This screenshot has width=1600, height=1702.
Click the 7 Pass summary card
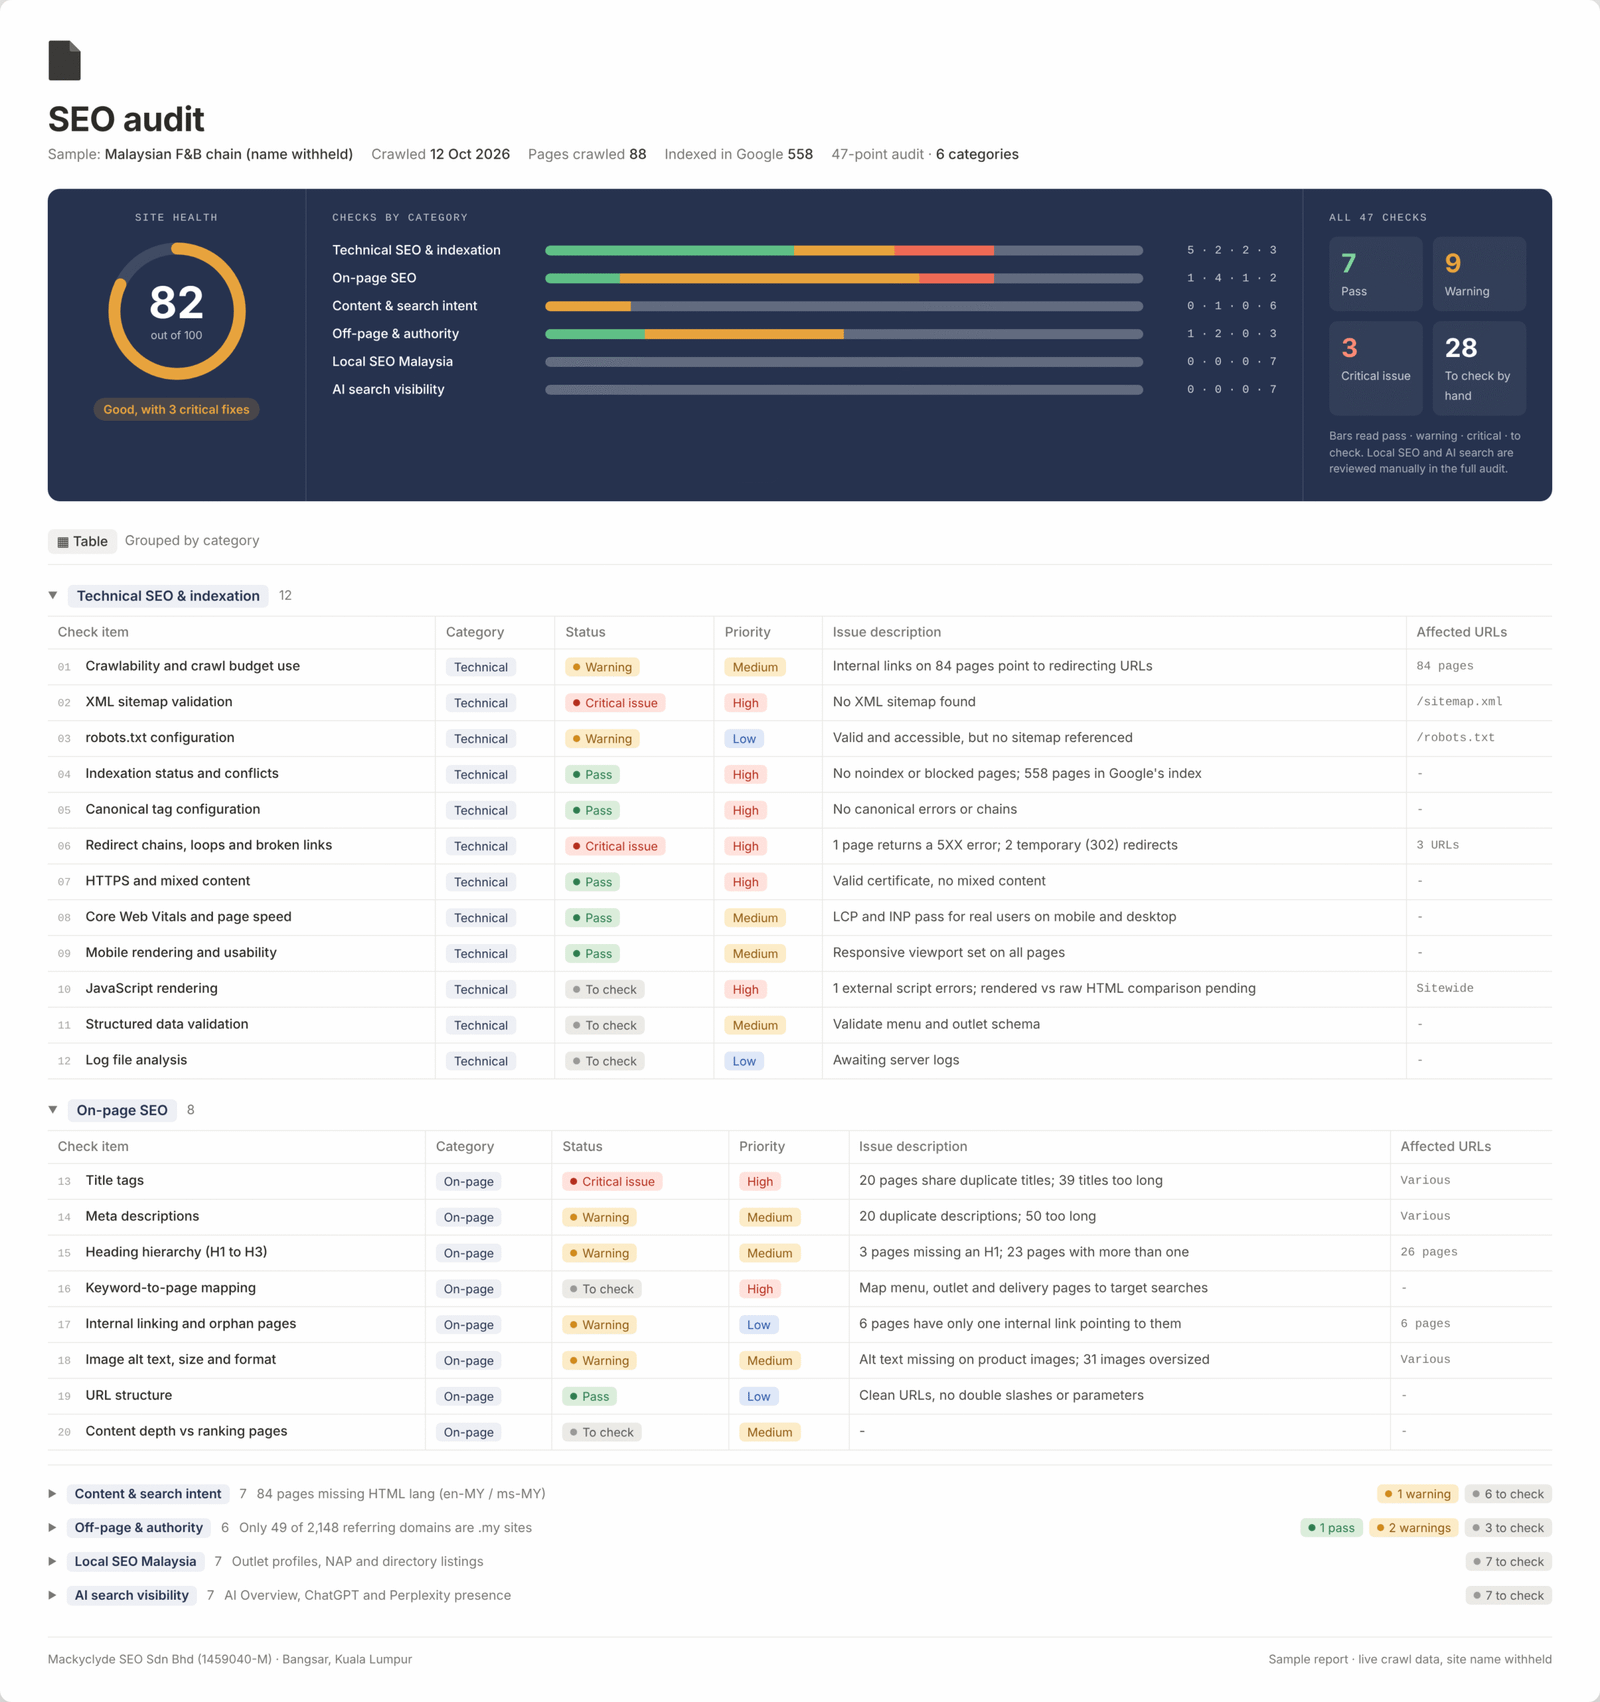click(1375, 274)
